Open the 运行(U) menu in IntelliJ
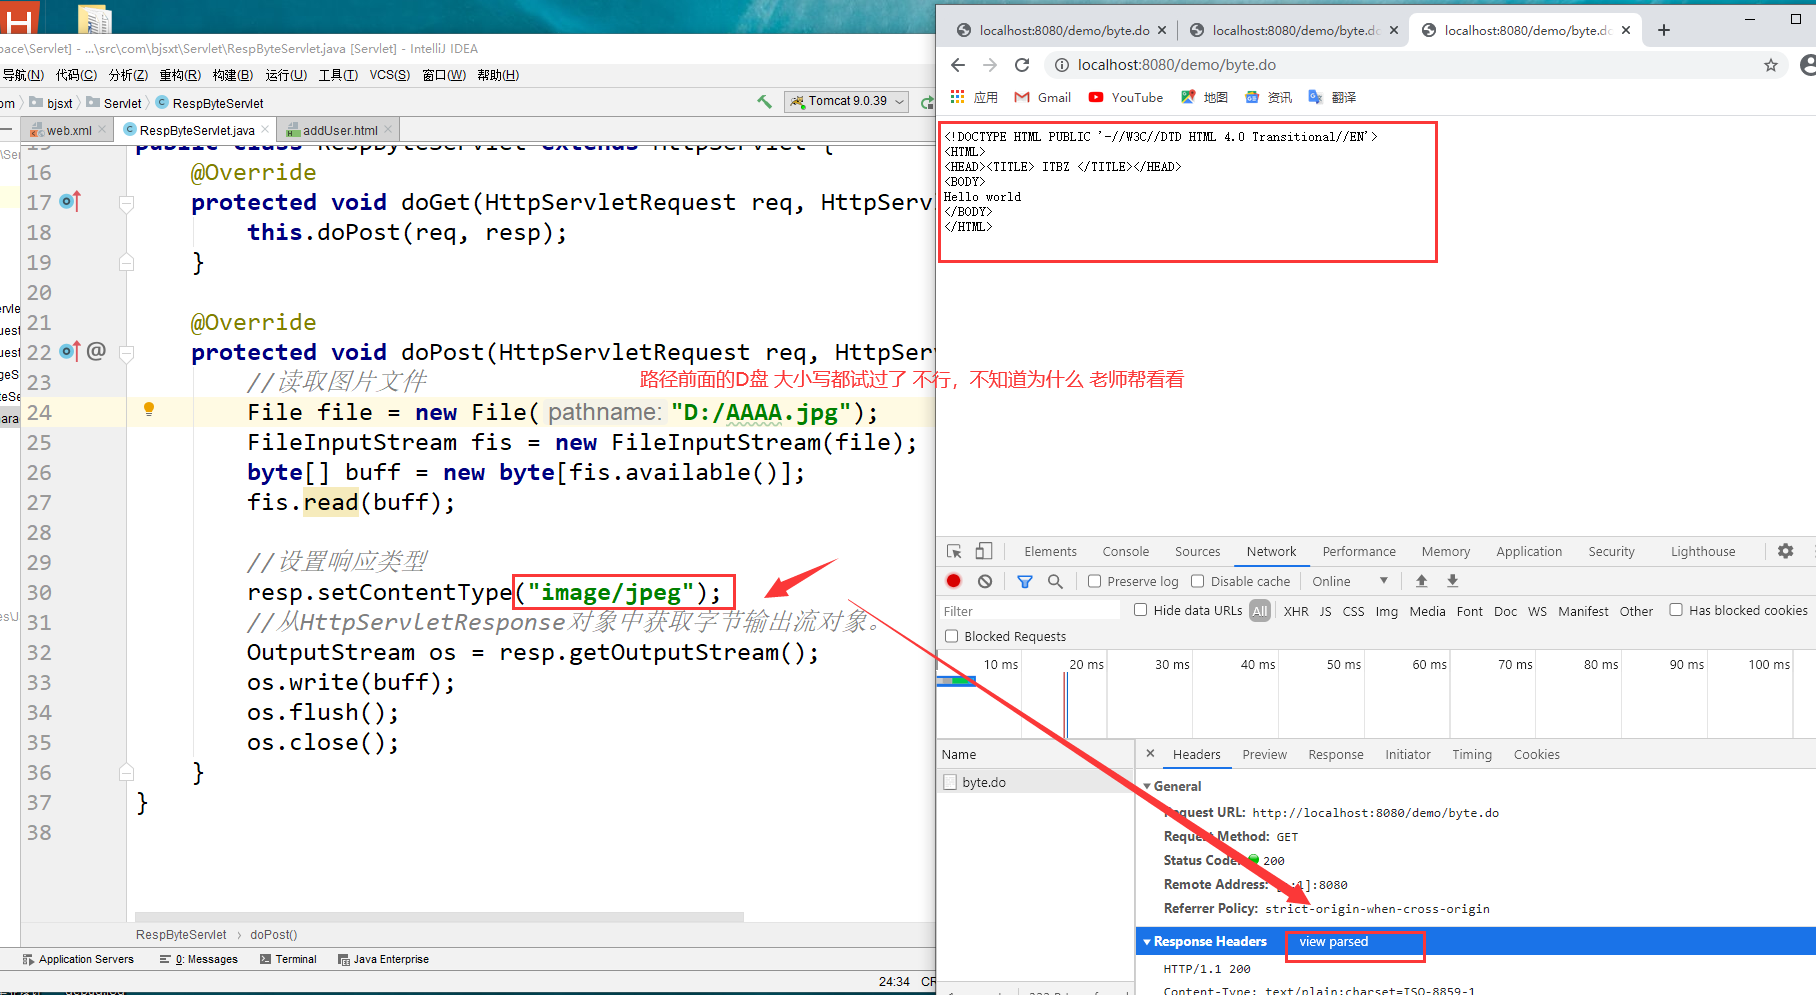The height and width of the screenshot is (995, 1816). click(x=286, y=75)
